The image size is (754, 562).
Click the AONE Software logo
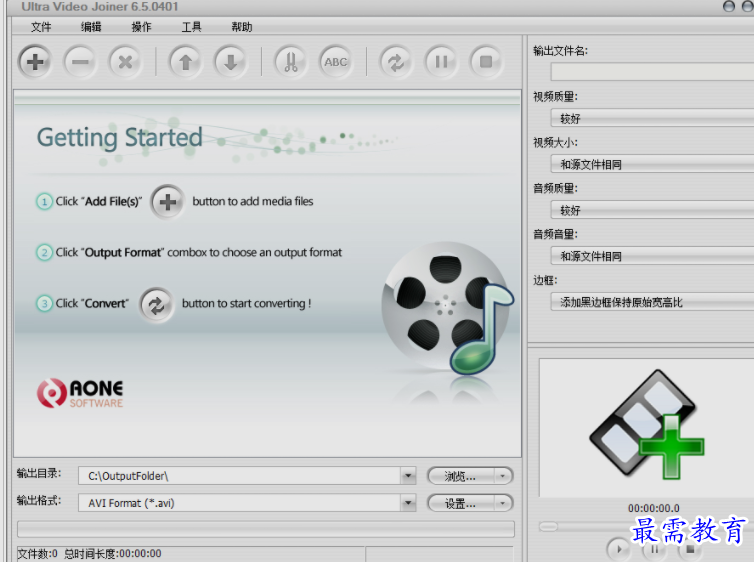pos(80,393)
